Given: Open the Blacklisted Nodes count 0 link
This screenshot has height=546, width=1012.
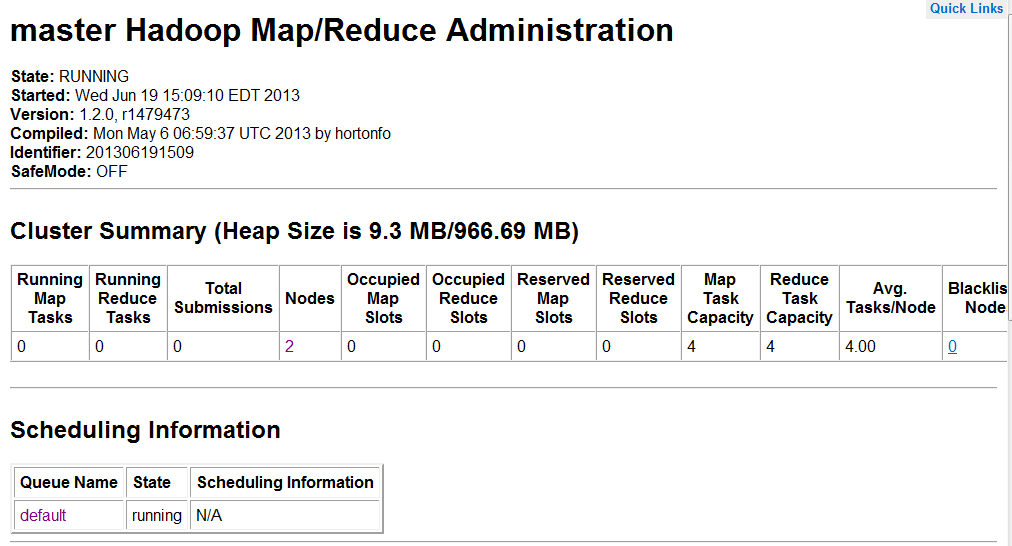Looking at the screenshot, I should pos(952,347).
